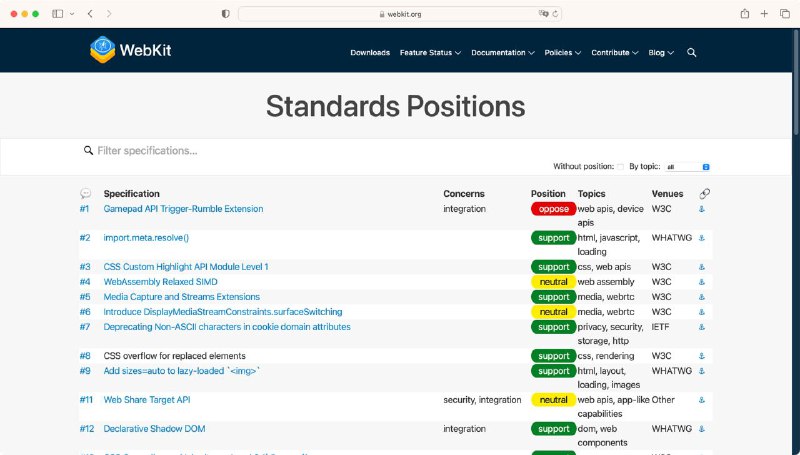Image resolution: width=800 pixels, height=455 pixels.
Task: Open Deprecating Non-ASCII characters cookie link
Action: (x=227, y=326)
